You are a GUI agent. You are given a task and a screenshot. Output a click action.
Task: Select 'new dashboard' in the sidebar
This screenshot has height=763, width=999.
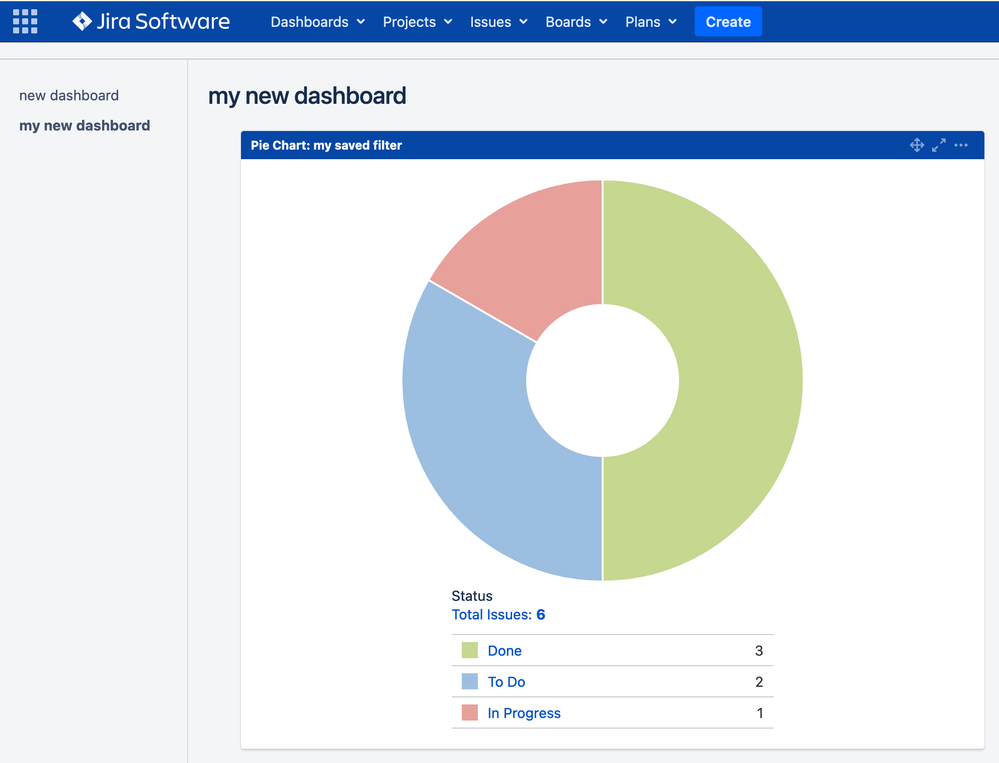pos(69,96)
